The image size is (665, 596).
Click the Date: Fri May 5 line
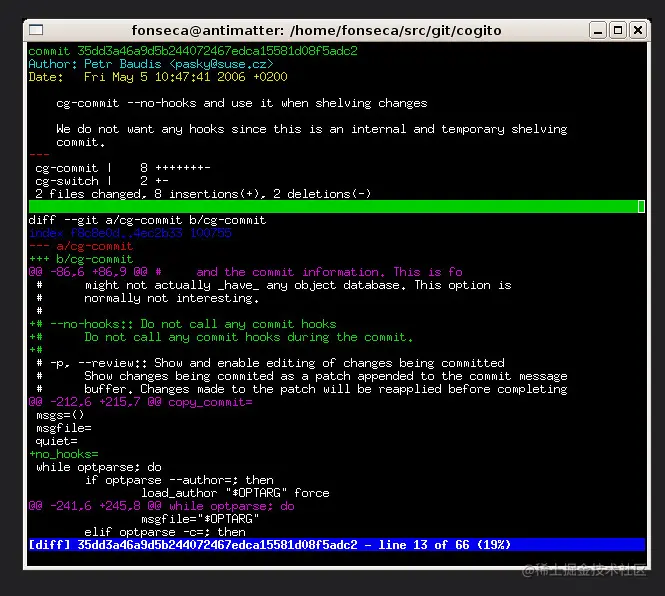[158, 77]
